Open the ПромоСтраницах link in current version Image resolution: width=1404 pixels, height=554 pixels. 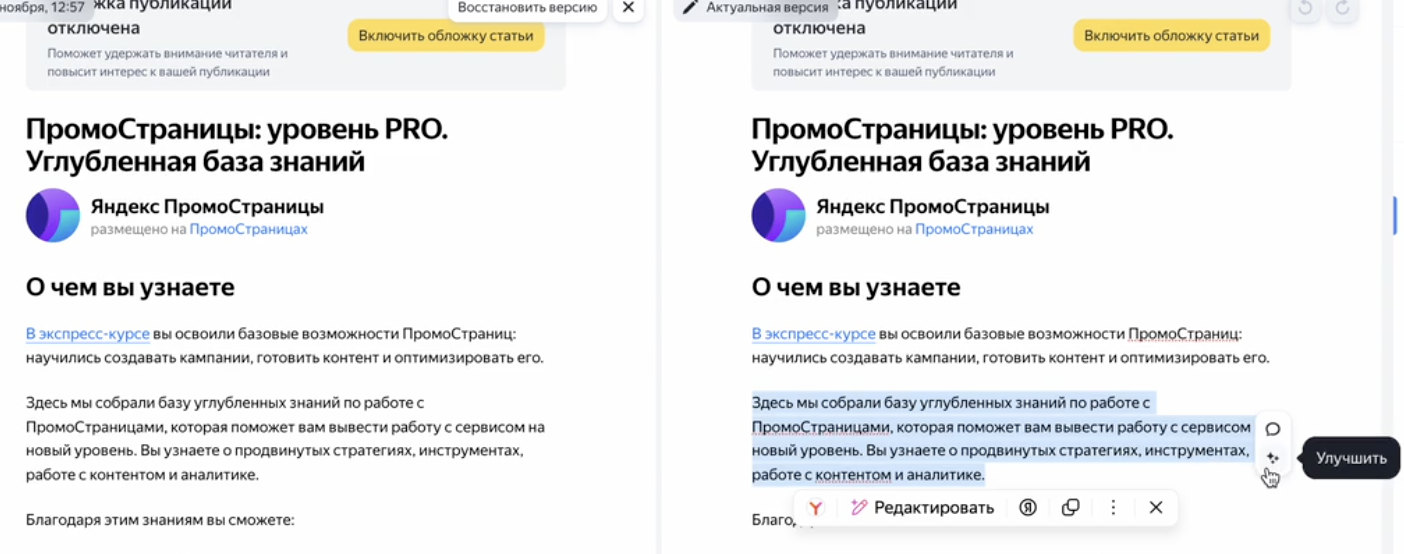tap(973, 229)
